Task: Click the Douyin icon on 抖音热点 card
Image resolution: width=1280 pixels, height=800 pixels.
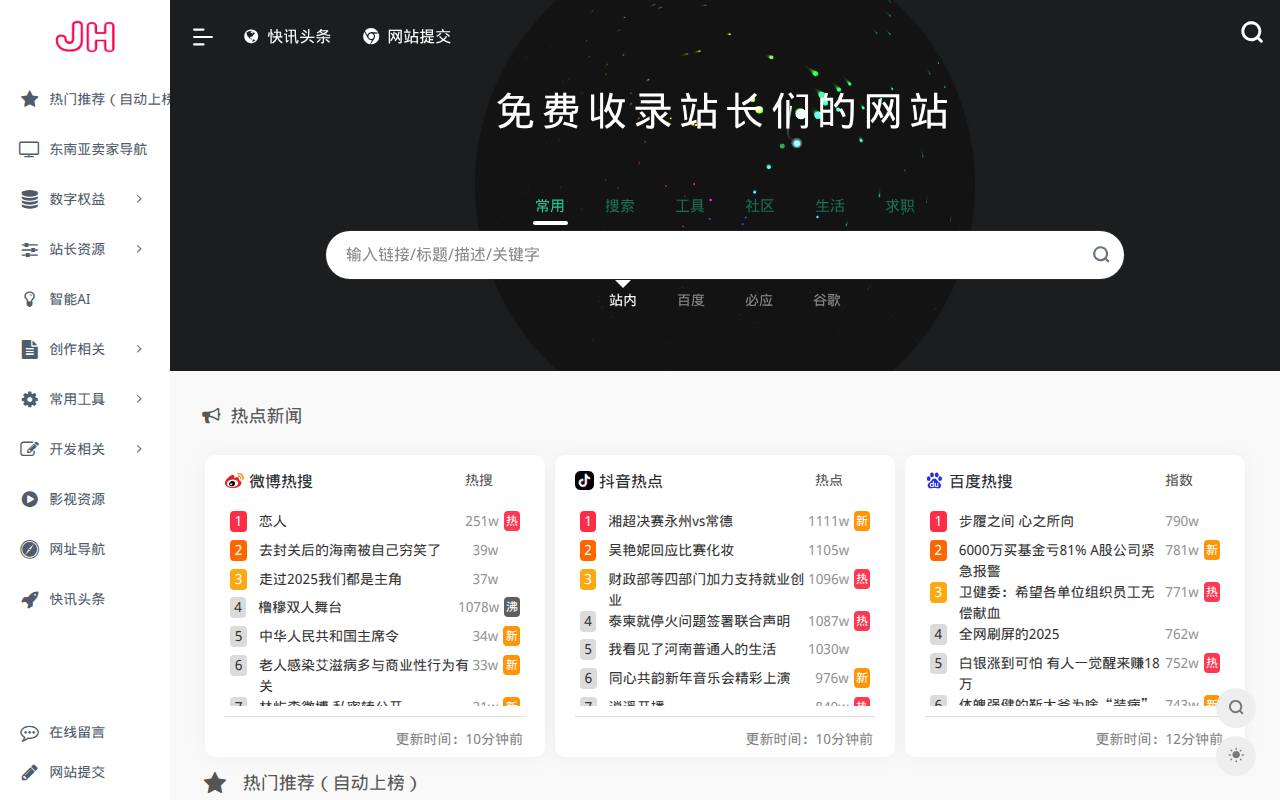Action: pyautogui.click(x=583, y=480)
